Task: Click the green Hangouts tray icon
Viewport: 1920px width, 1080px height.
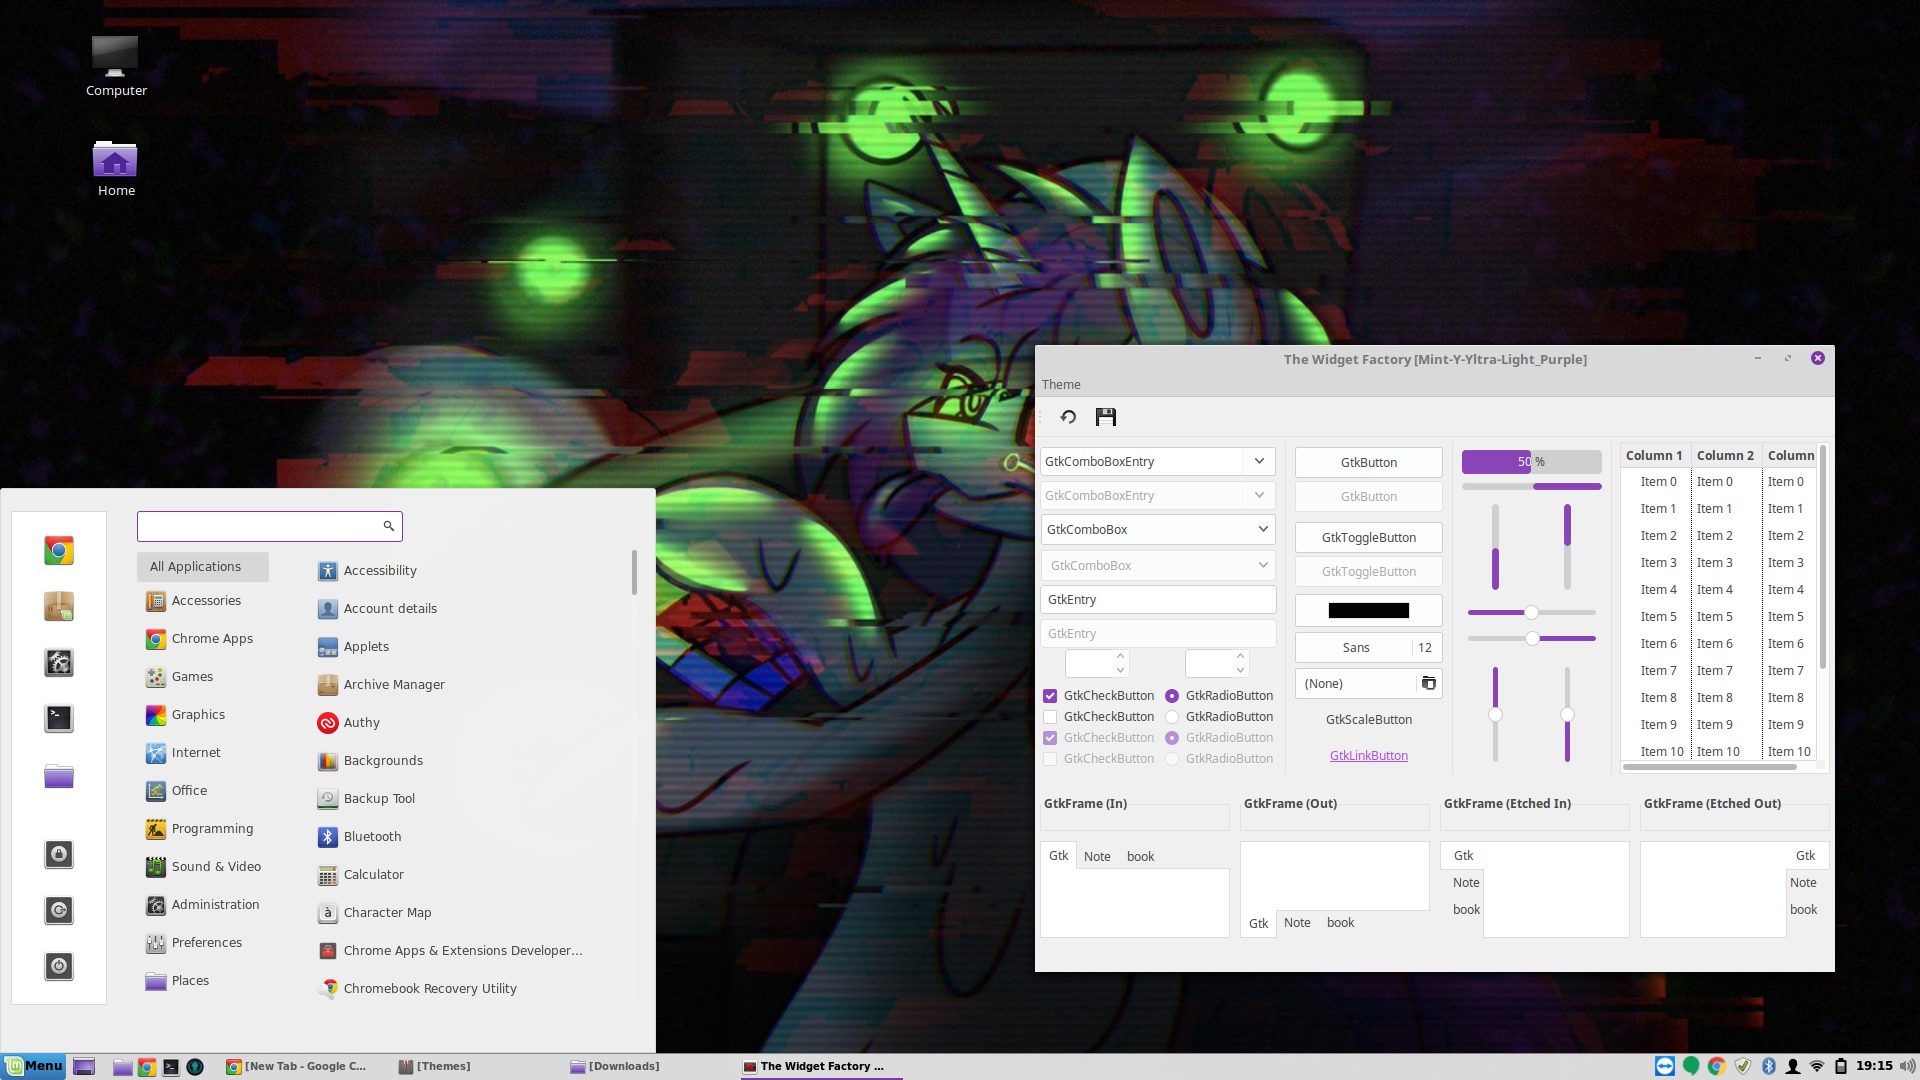Action: pyautogui.click(x=1691, y=1066)
